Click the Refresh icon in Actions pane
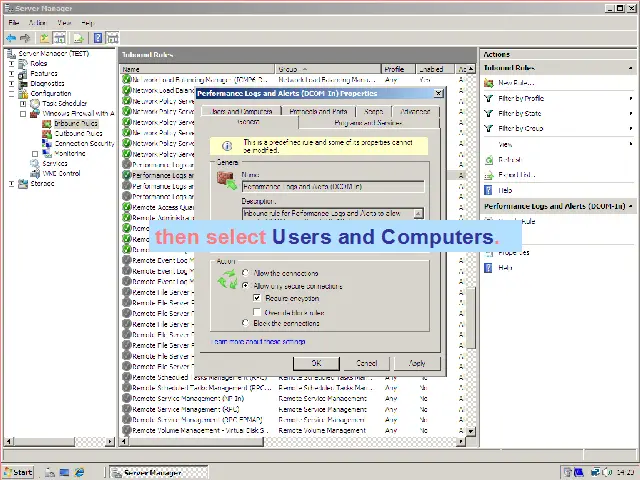The image size is (640, 480). [489, 160]
